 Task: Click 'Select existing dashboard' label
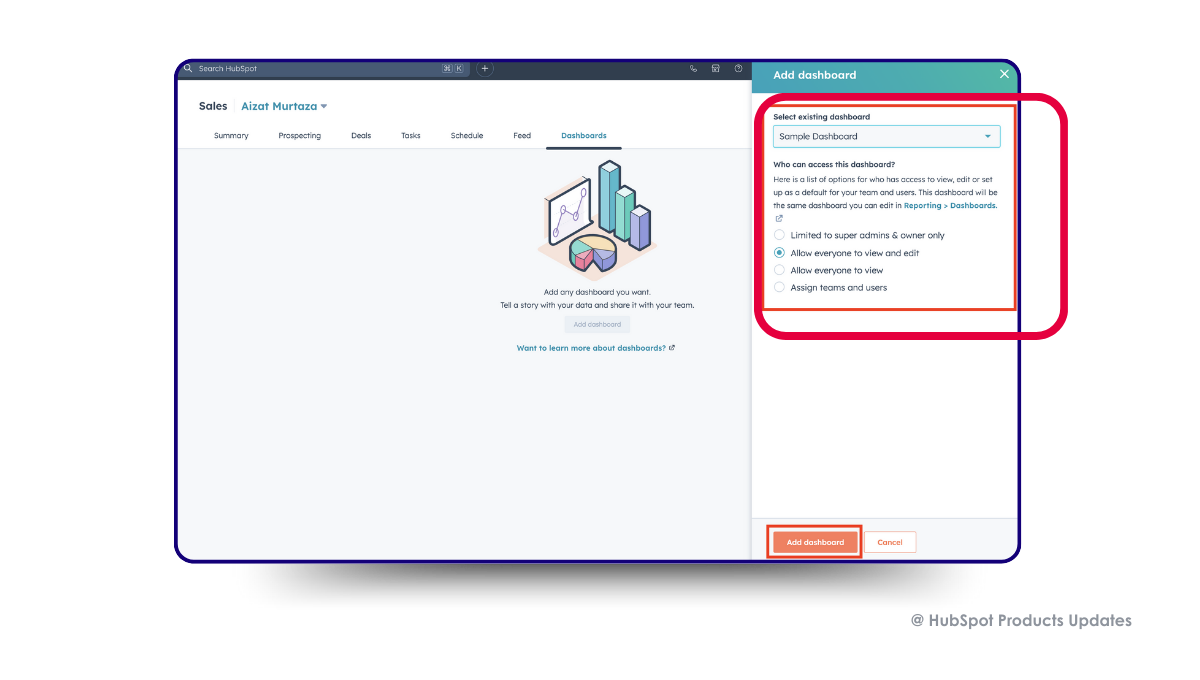coord(822,117)
